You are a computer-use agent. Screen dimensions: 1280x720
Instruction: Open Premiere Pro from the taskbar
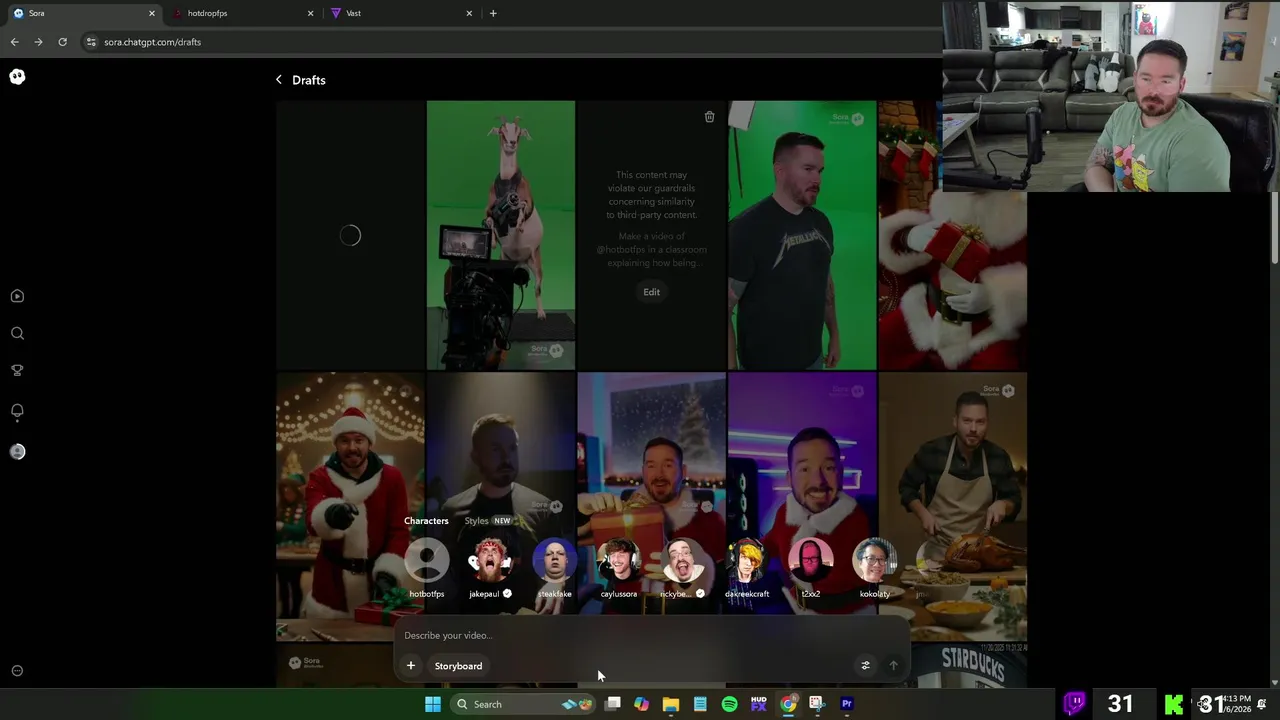point(846,704)
